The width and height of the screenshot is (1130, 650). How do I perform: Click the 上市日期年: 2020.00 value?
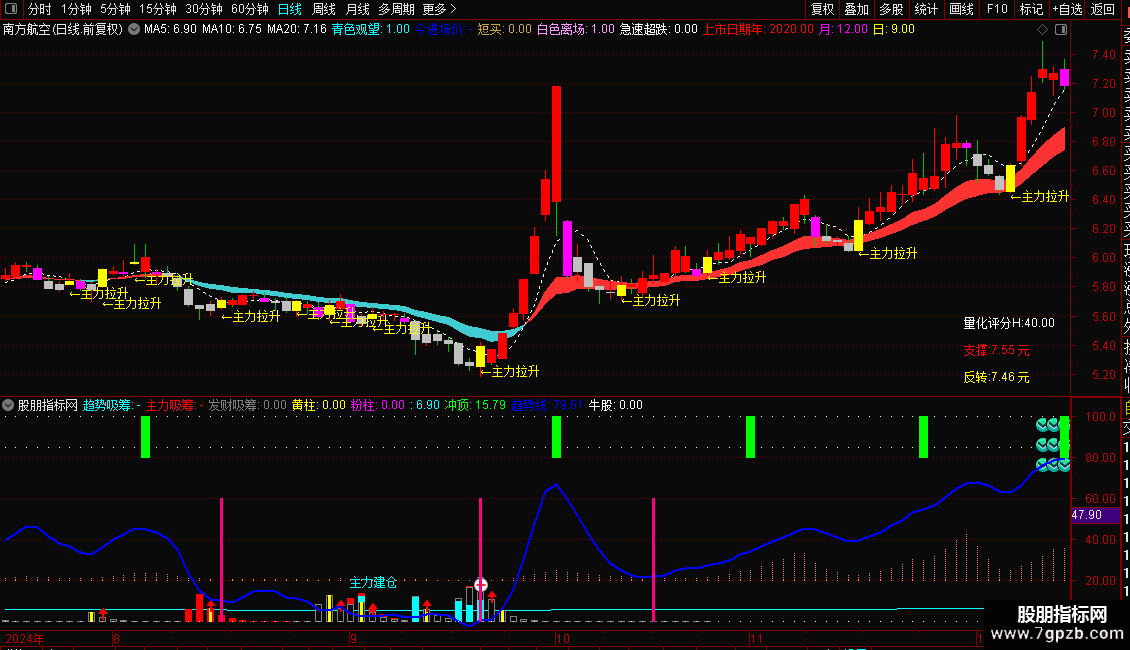(x=758, y=30)
